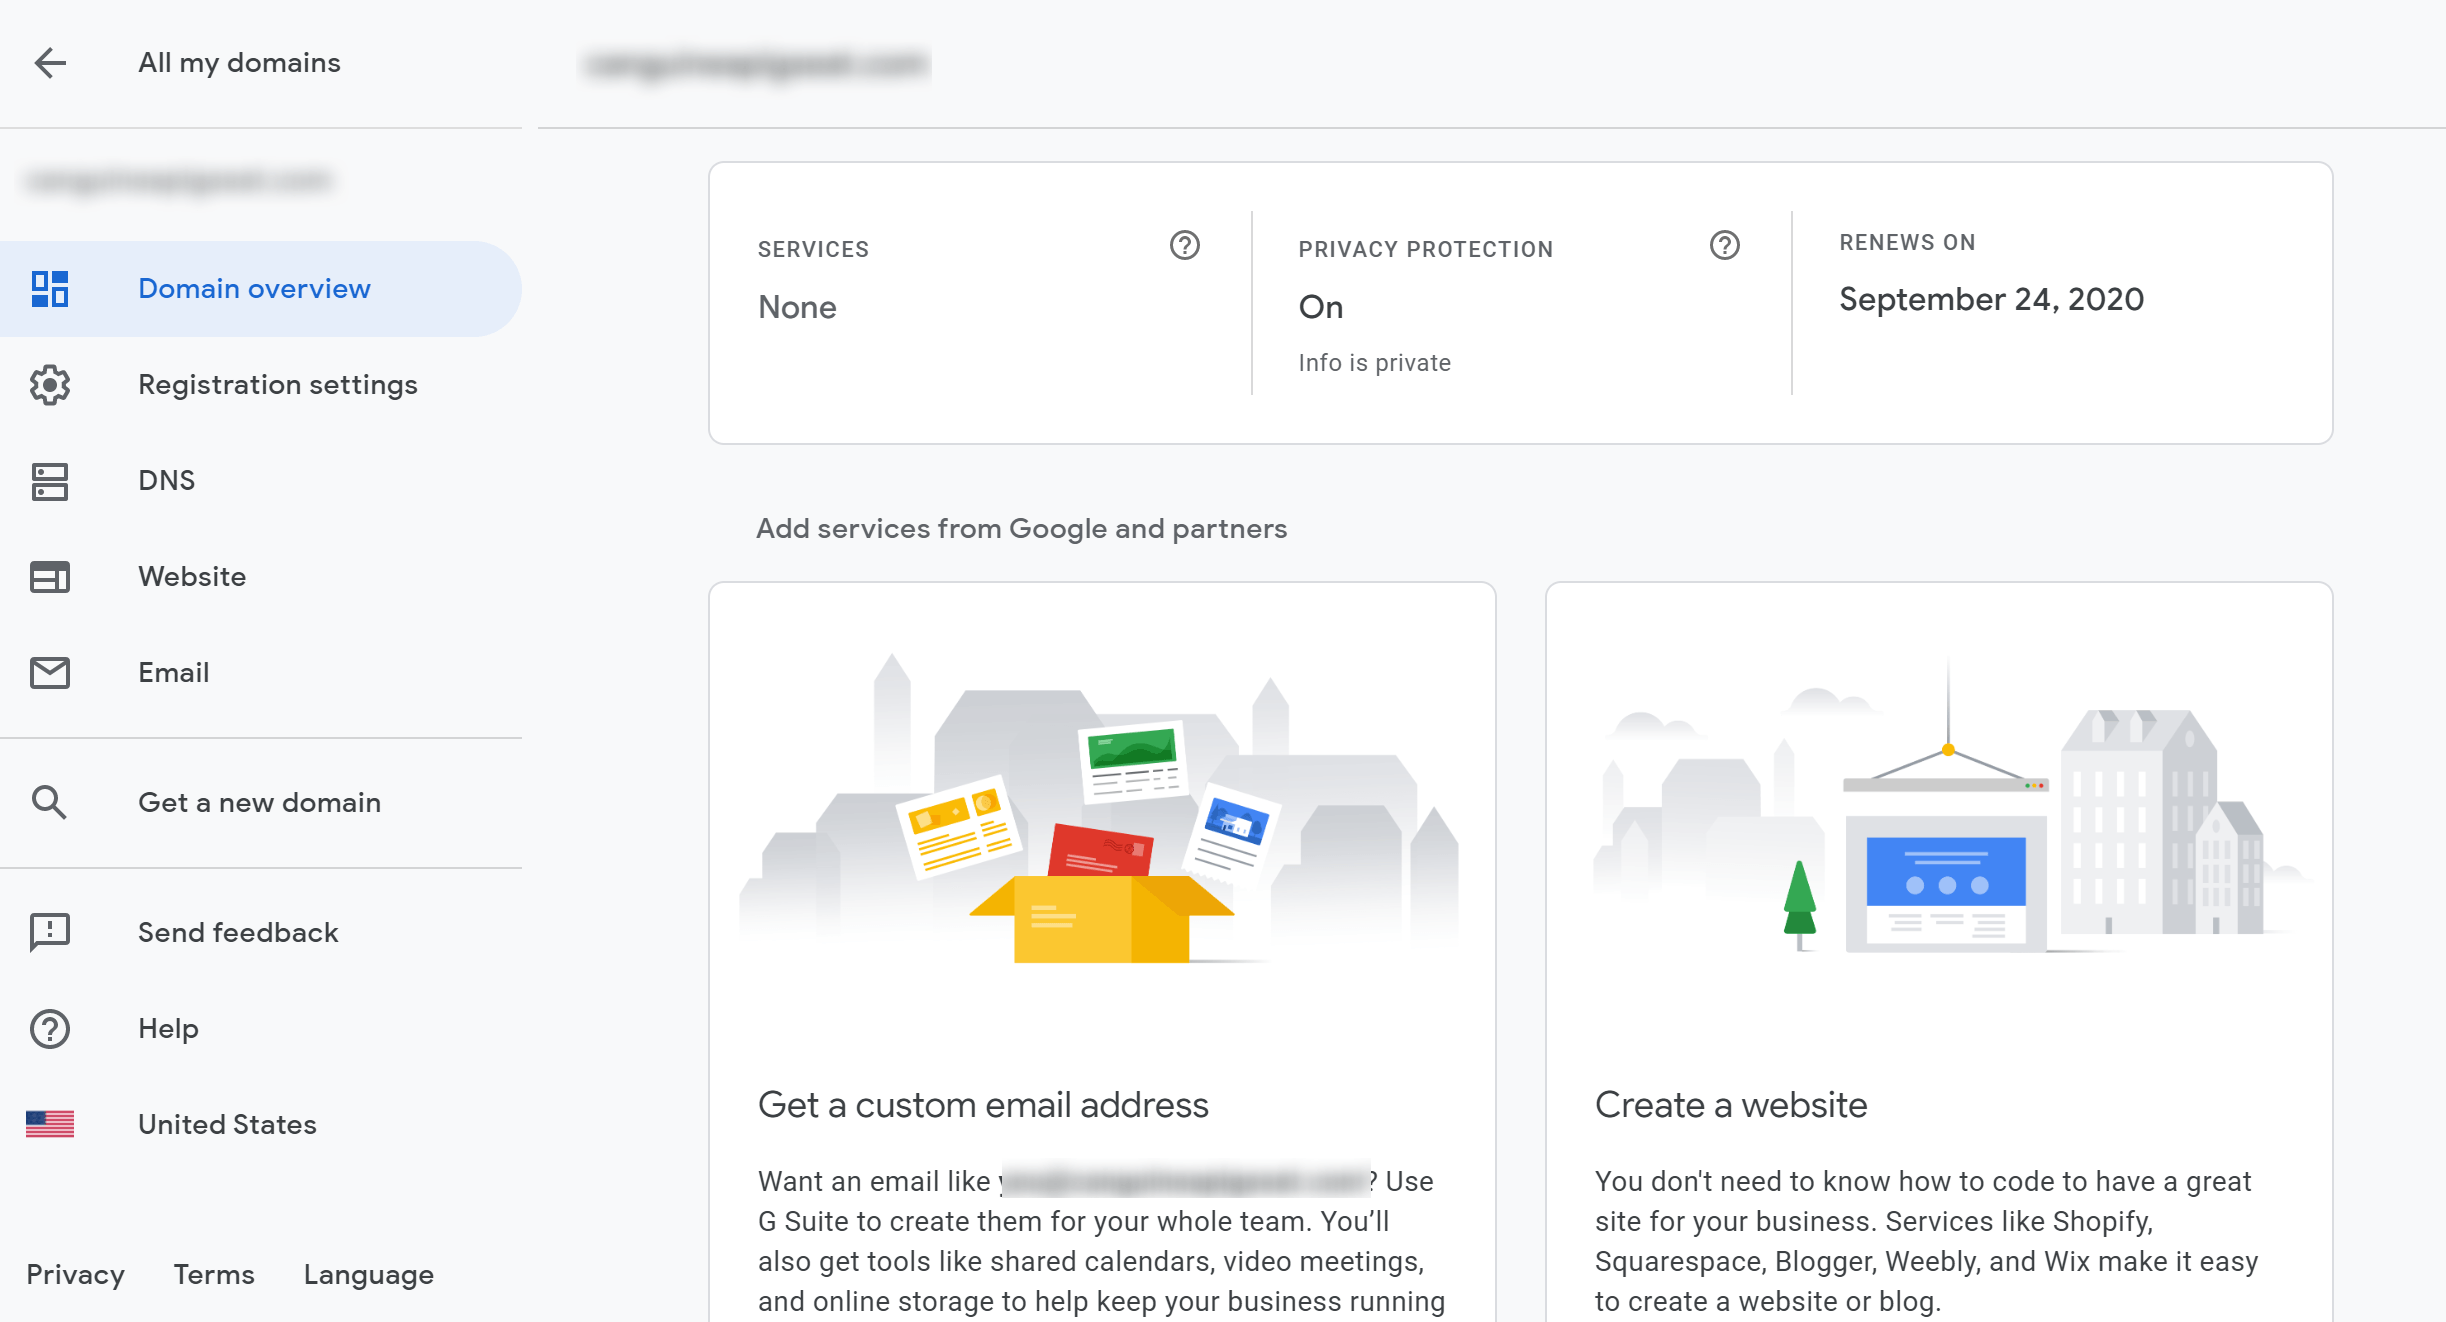Click the Domain overview icon

coord(50,288)
